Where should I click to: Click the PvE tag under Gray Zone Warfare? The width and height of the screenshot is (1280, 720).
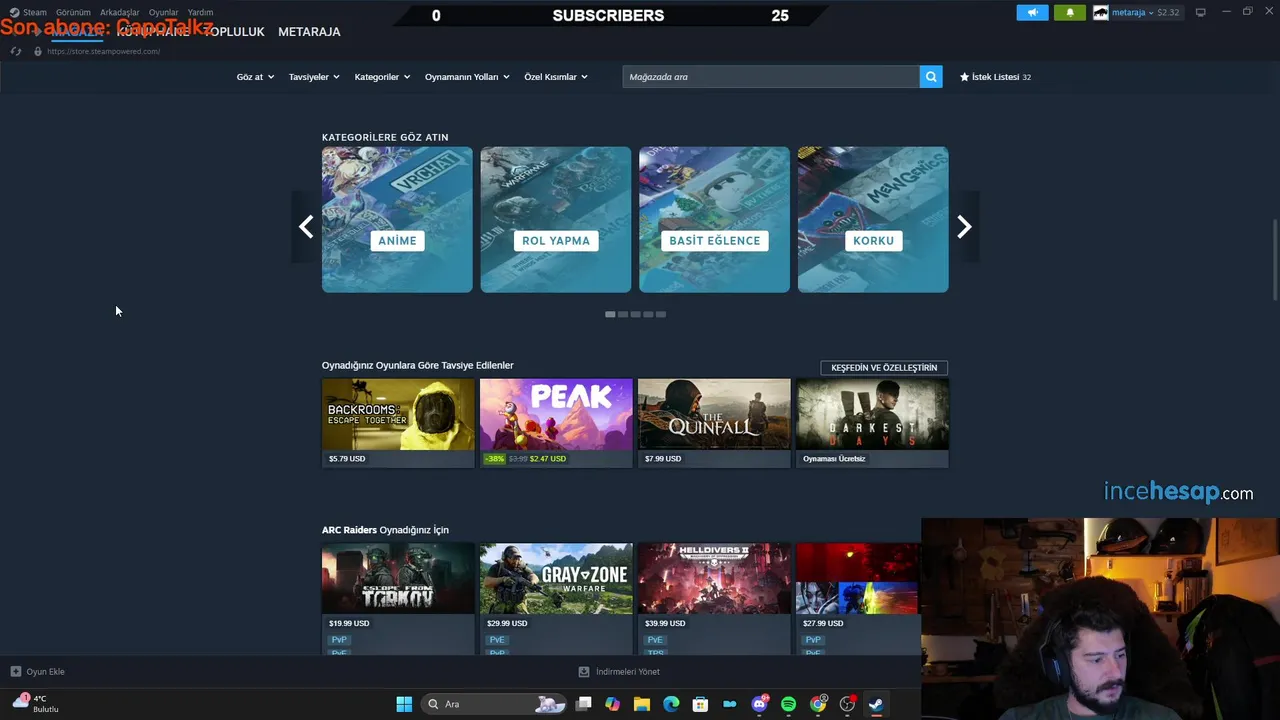point(497,640)
